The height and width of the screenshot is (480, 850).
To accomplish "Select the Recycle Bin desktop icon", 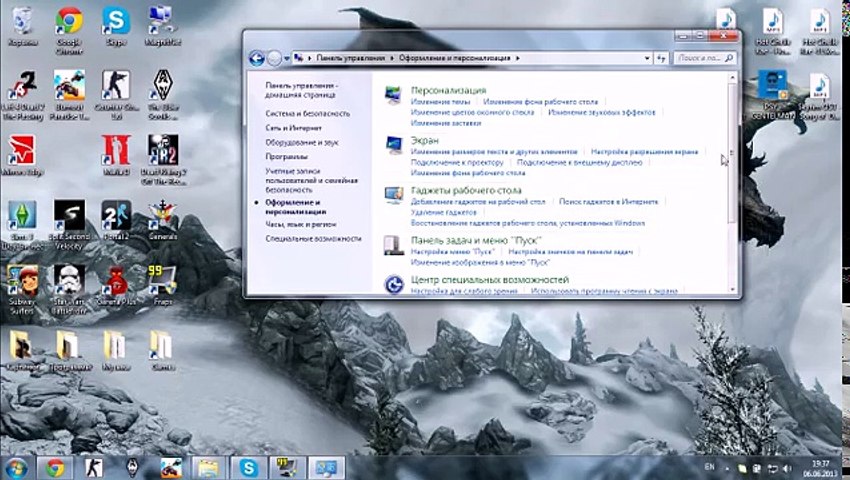I will point(22,25).
